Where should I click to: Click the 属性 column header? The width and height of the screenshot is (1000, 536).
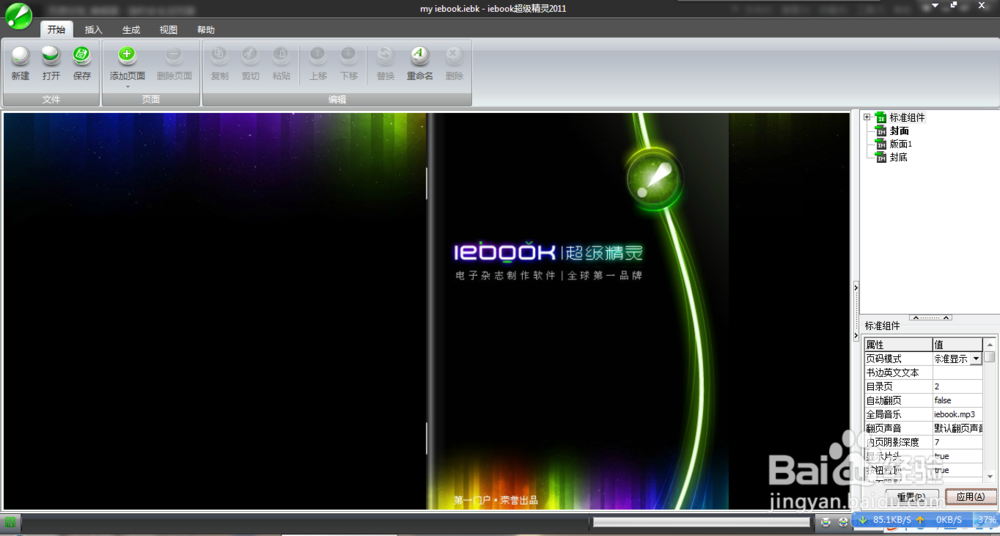pyautogui.click(x=898, y=345)
